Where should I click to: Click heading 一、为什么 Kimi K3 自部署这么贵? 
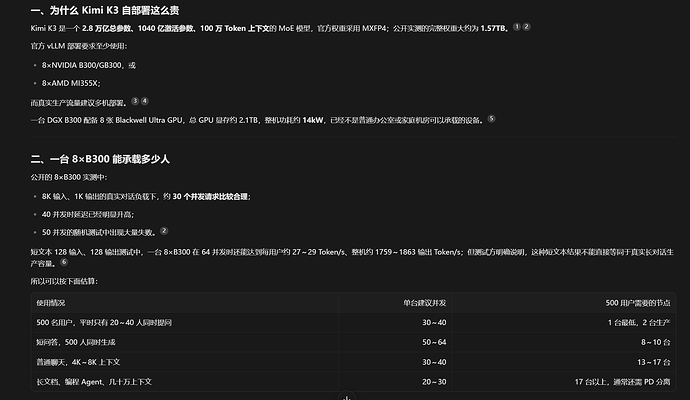(105, 10)
